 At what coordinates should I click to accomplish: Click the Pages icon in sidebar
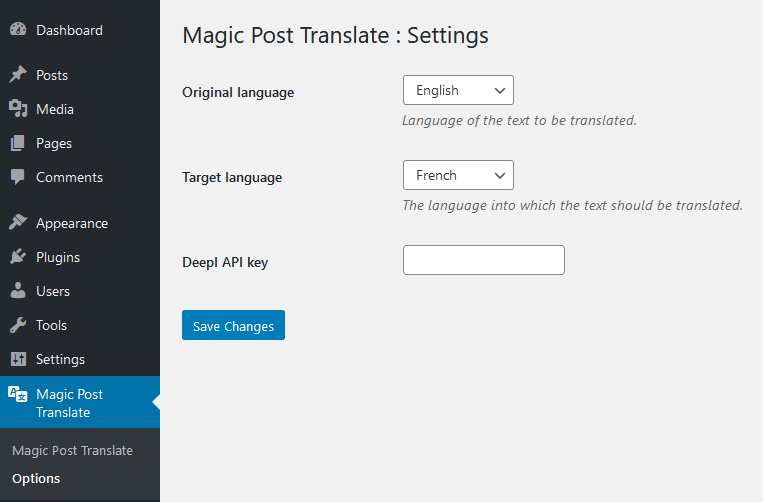pyautogui.click(x=18, y=143)
